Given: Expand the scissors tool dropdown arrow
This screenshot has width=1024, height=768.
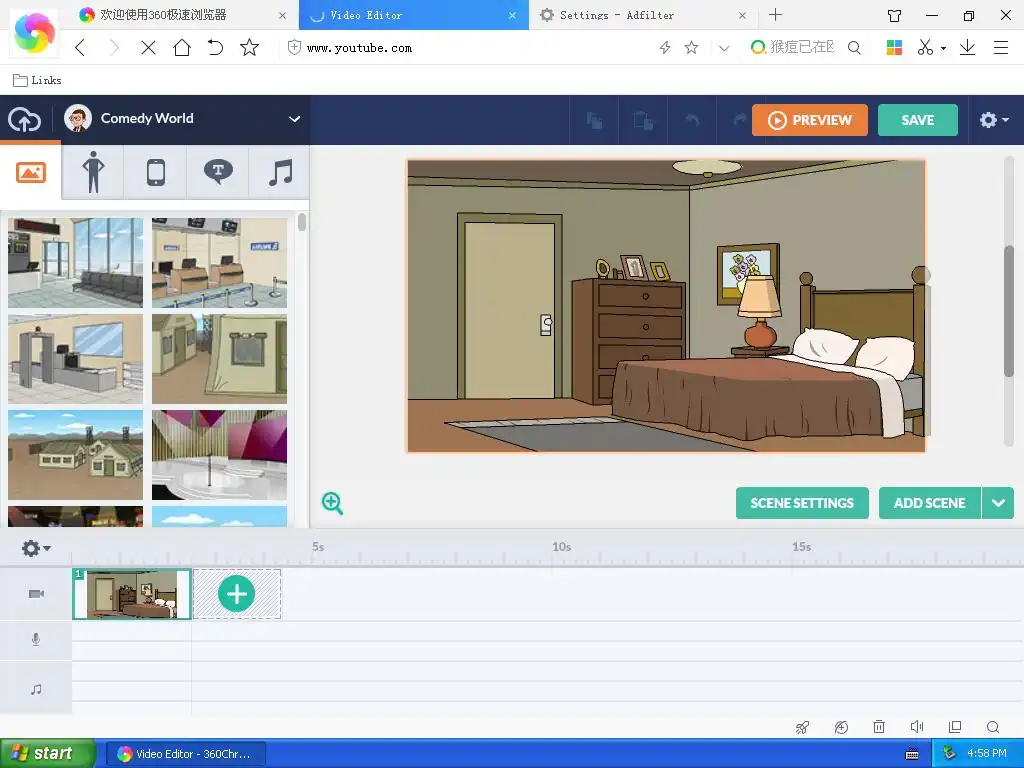Looking at the screenshot, I should point(943,48).
